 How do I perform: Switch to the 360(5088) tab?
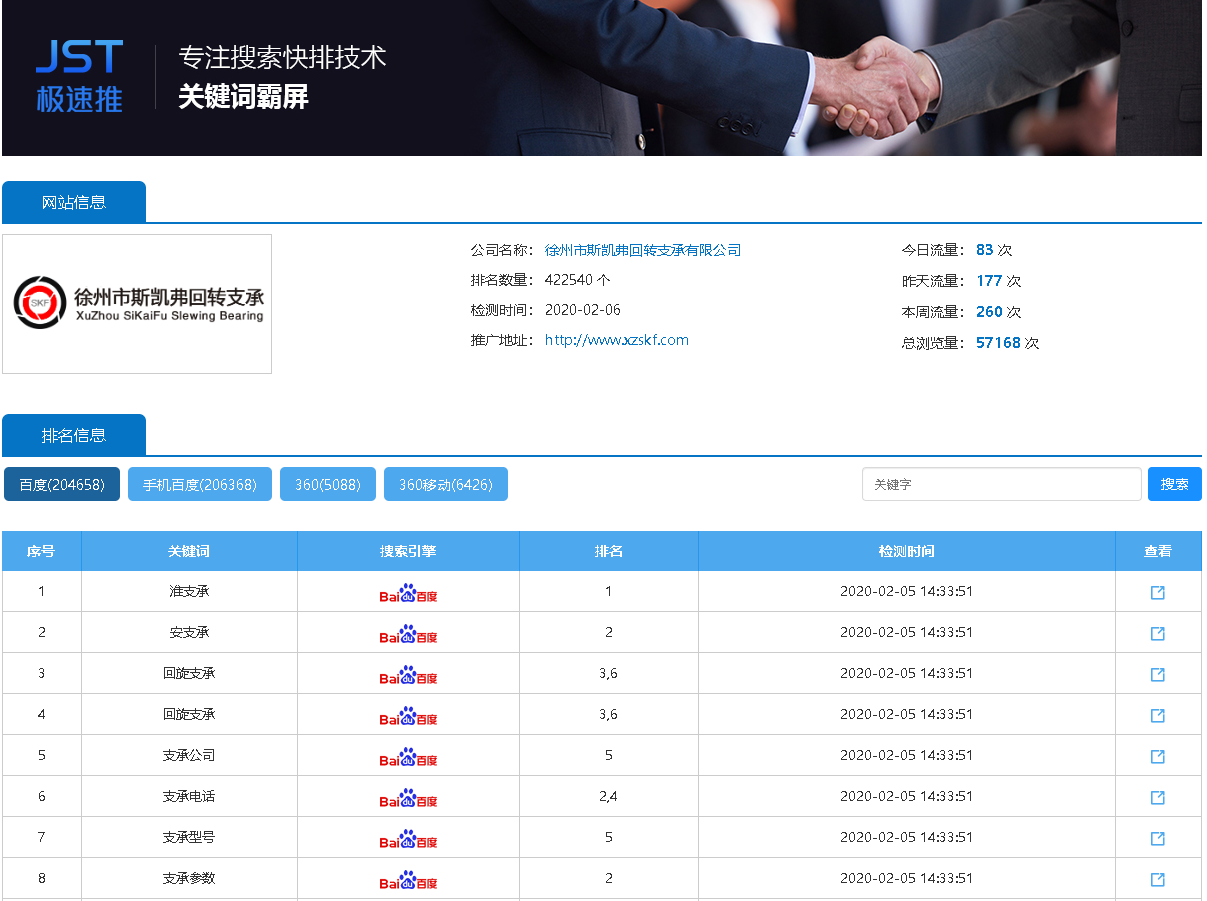tap(328, 484)
